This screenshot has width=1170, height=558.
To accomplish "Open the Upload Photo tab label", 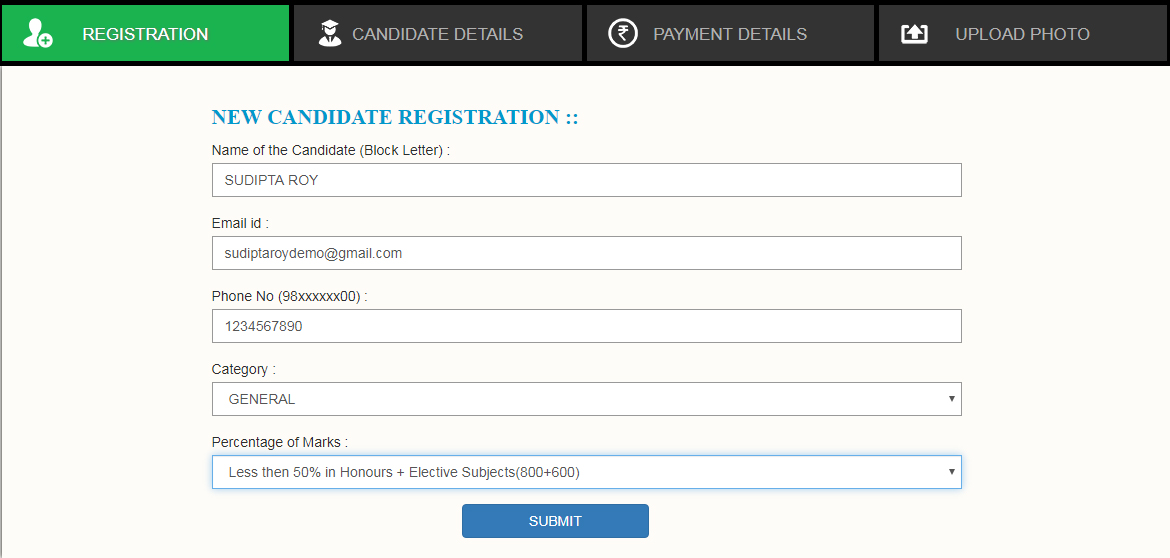I will coord(1022,34).
